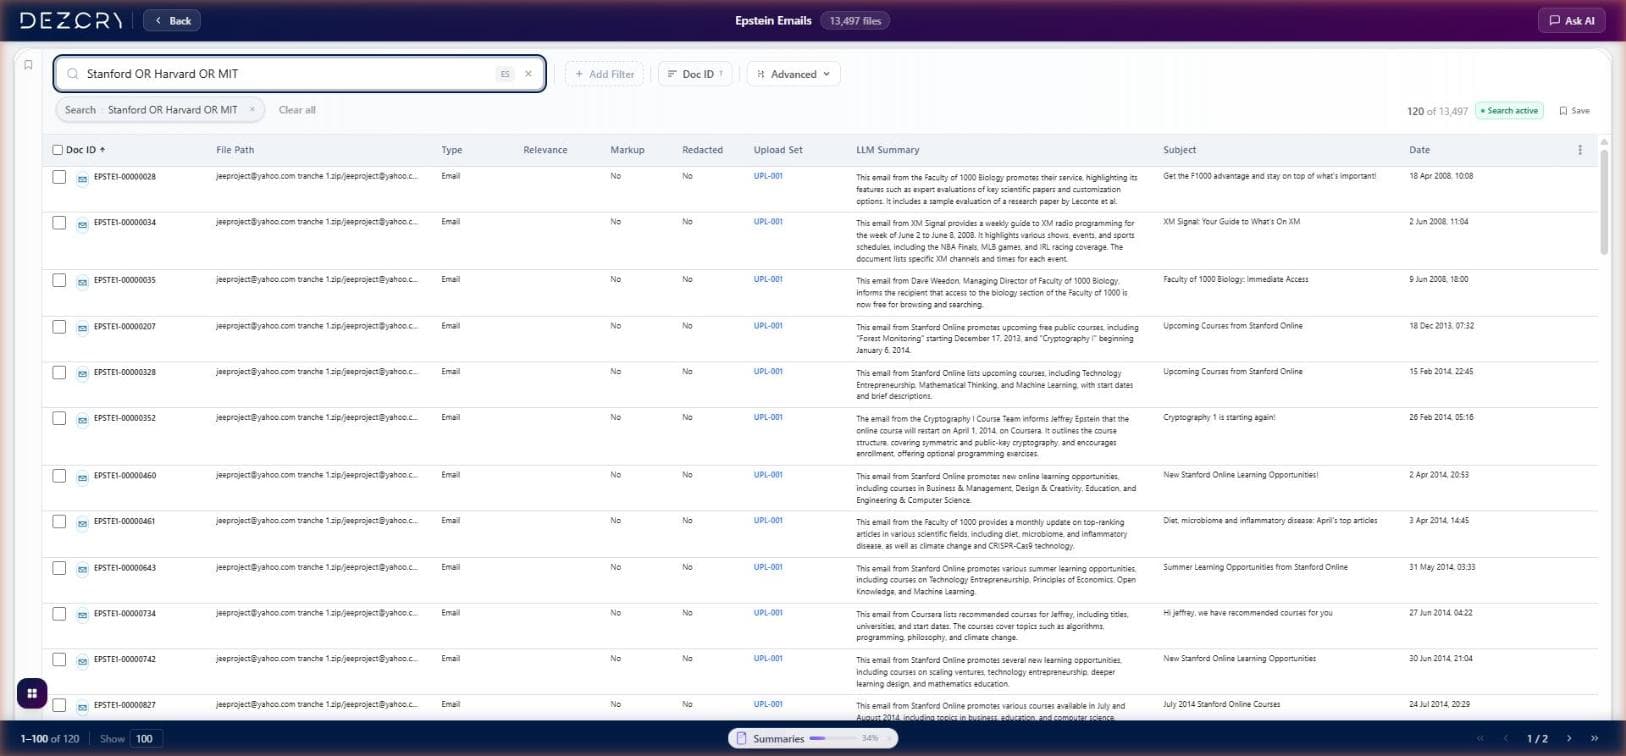The image size is (1626, 756).
Task: Toggle the select-all Doc ID checkbox
Action: point(57,150)
